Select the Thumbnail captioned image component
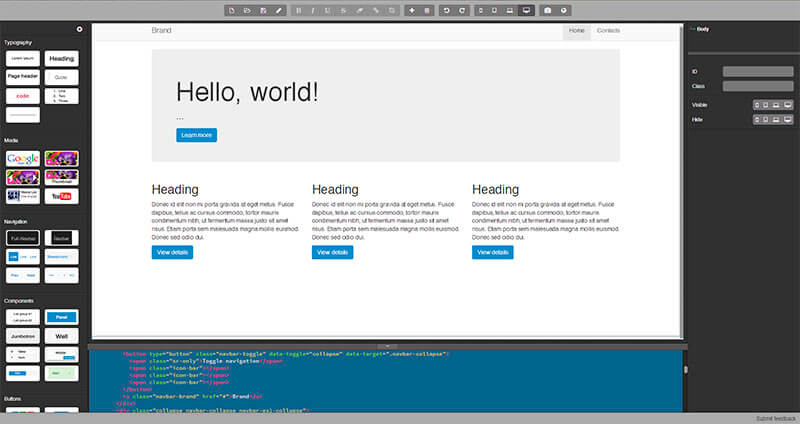The height and width of the screenshot is (424, 800). click(61, 178)
